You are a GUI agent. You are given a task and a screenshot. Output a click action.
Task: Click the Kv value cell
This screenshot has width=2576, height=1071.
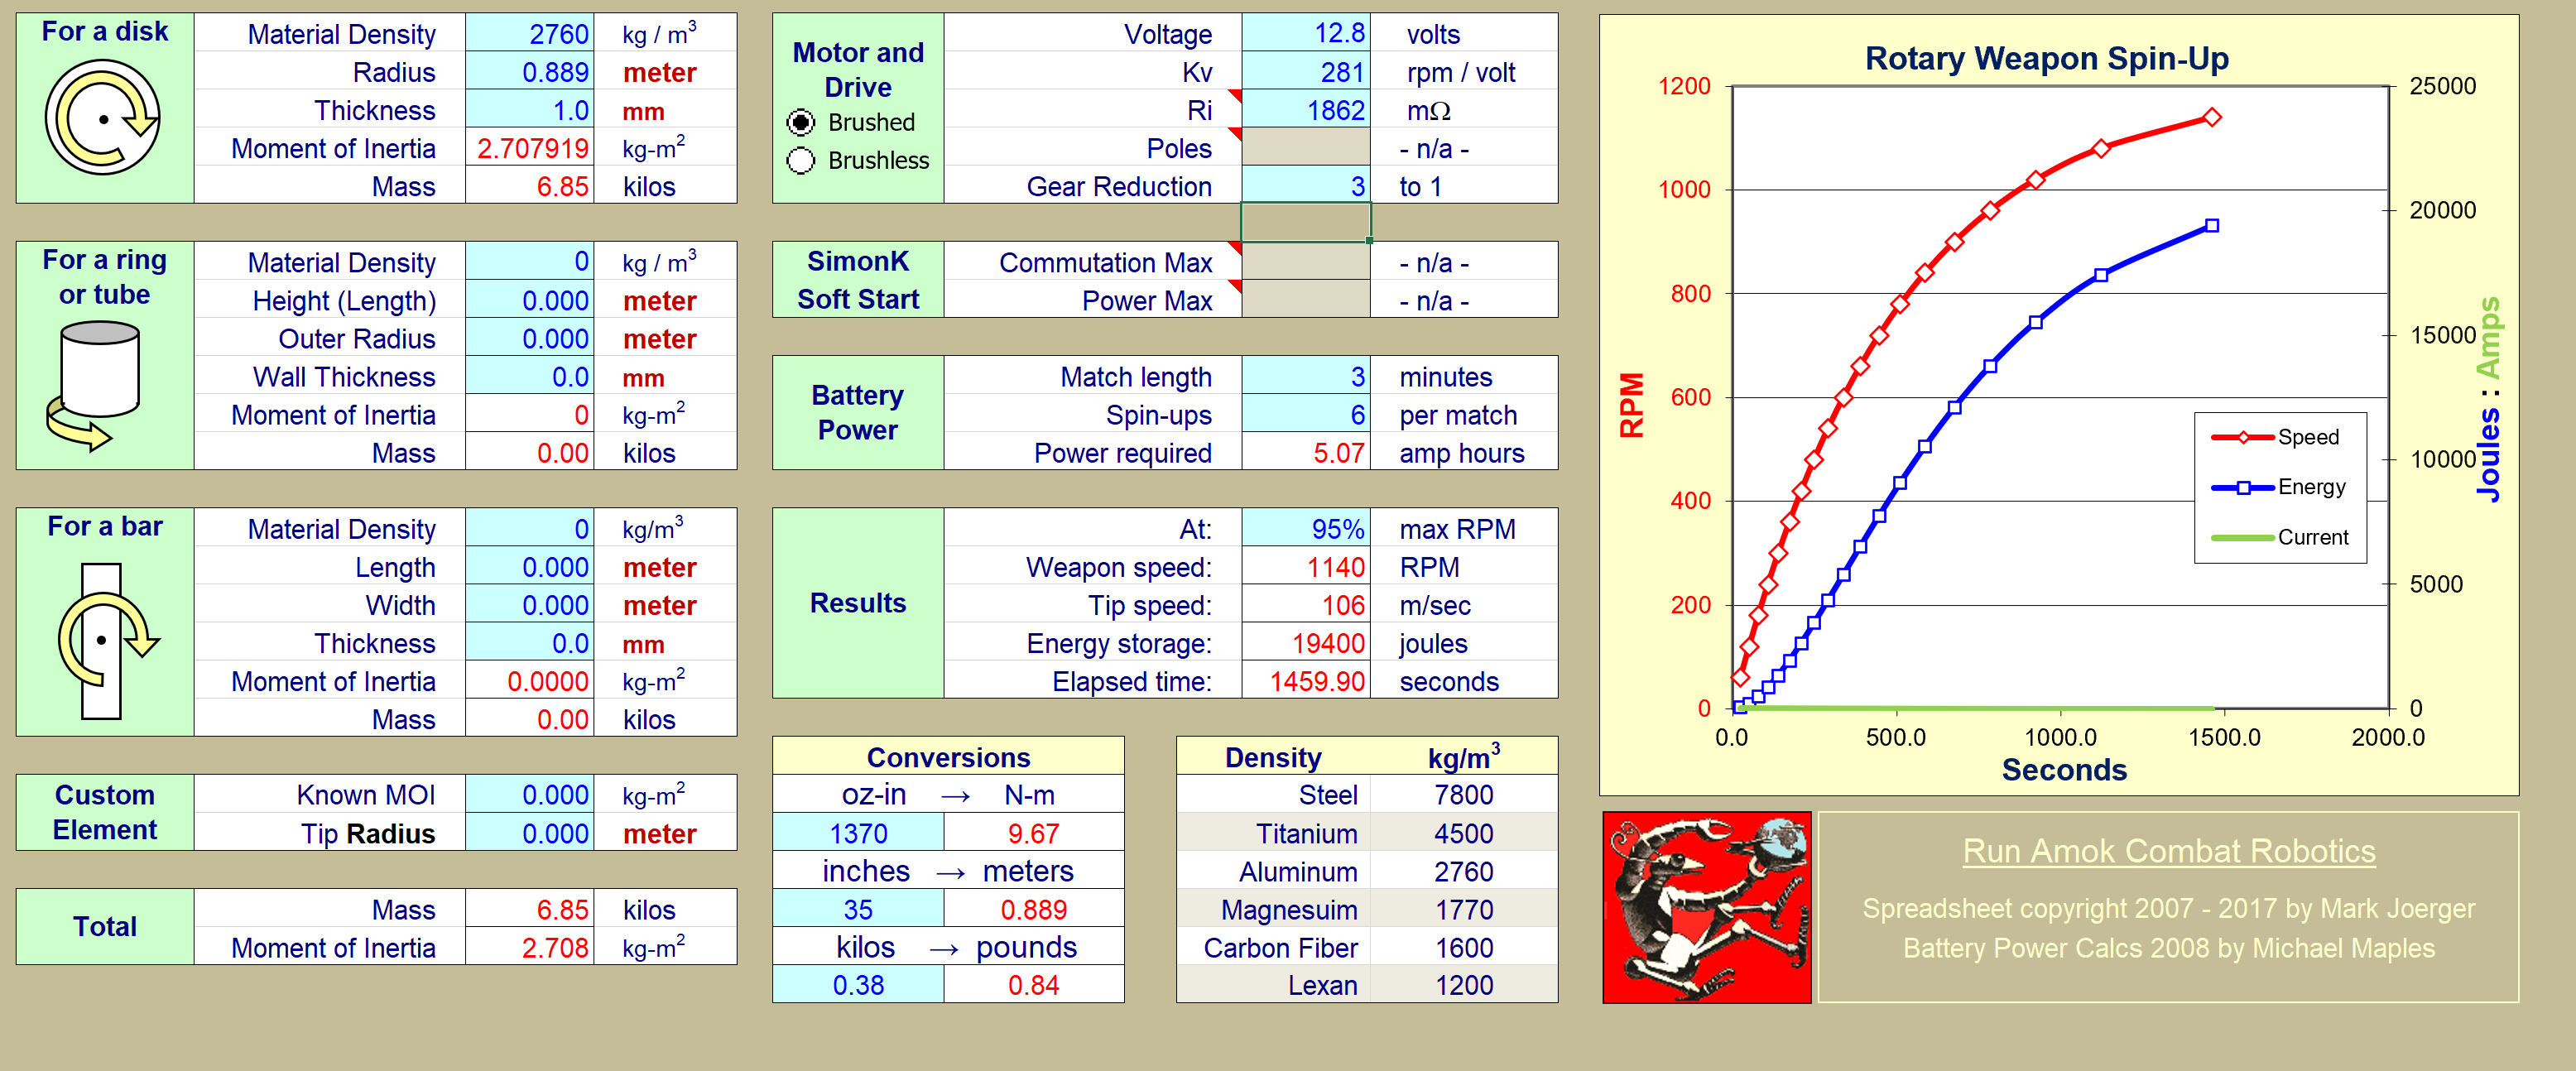pyautogui.click(x=1305, y=72)
